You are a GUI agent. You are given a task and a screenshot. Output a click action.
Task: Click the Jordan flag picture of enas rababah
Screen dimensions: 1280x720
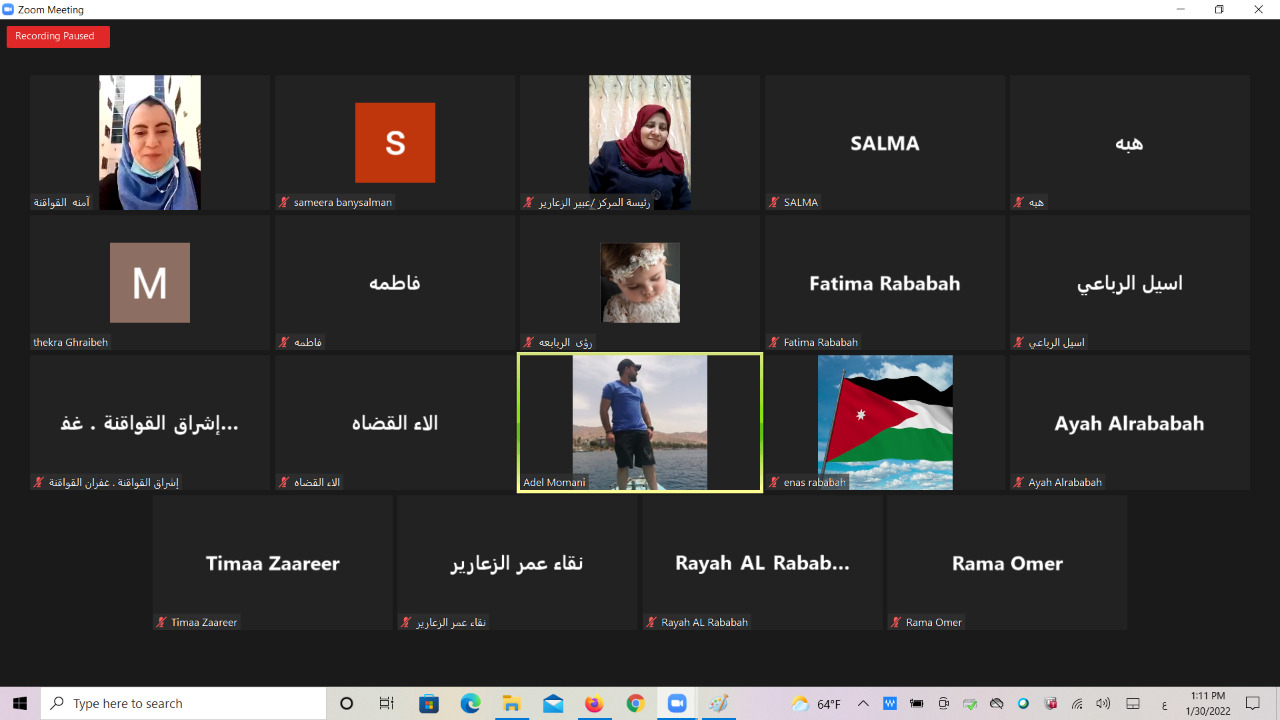885,422
